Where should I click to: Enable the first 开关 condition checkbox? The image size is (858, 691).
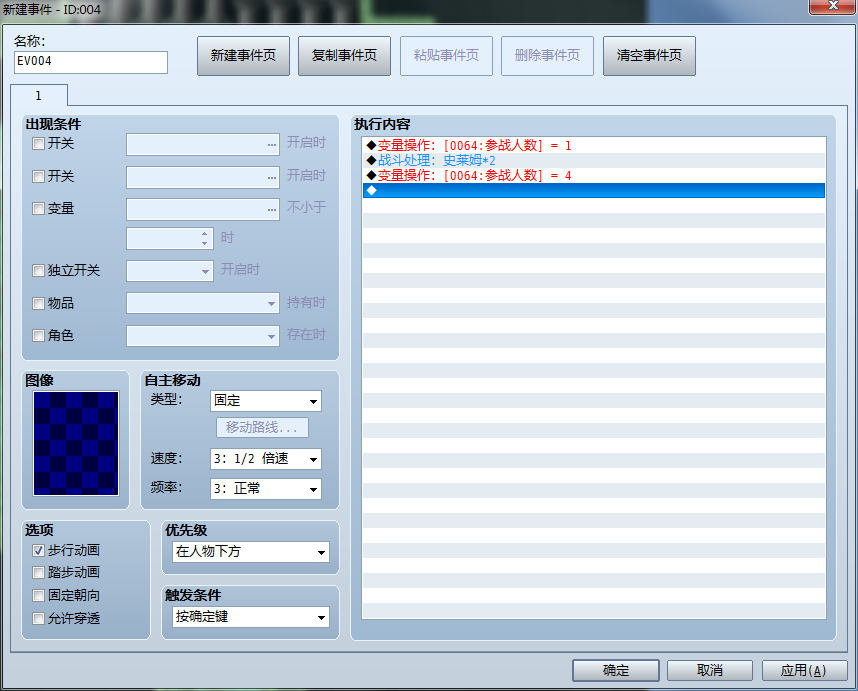38,144
